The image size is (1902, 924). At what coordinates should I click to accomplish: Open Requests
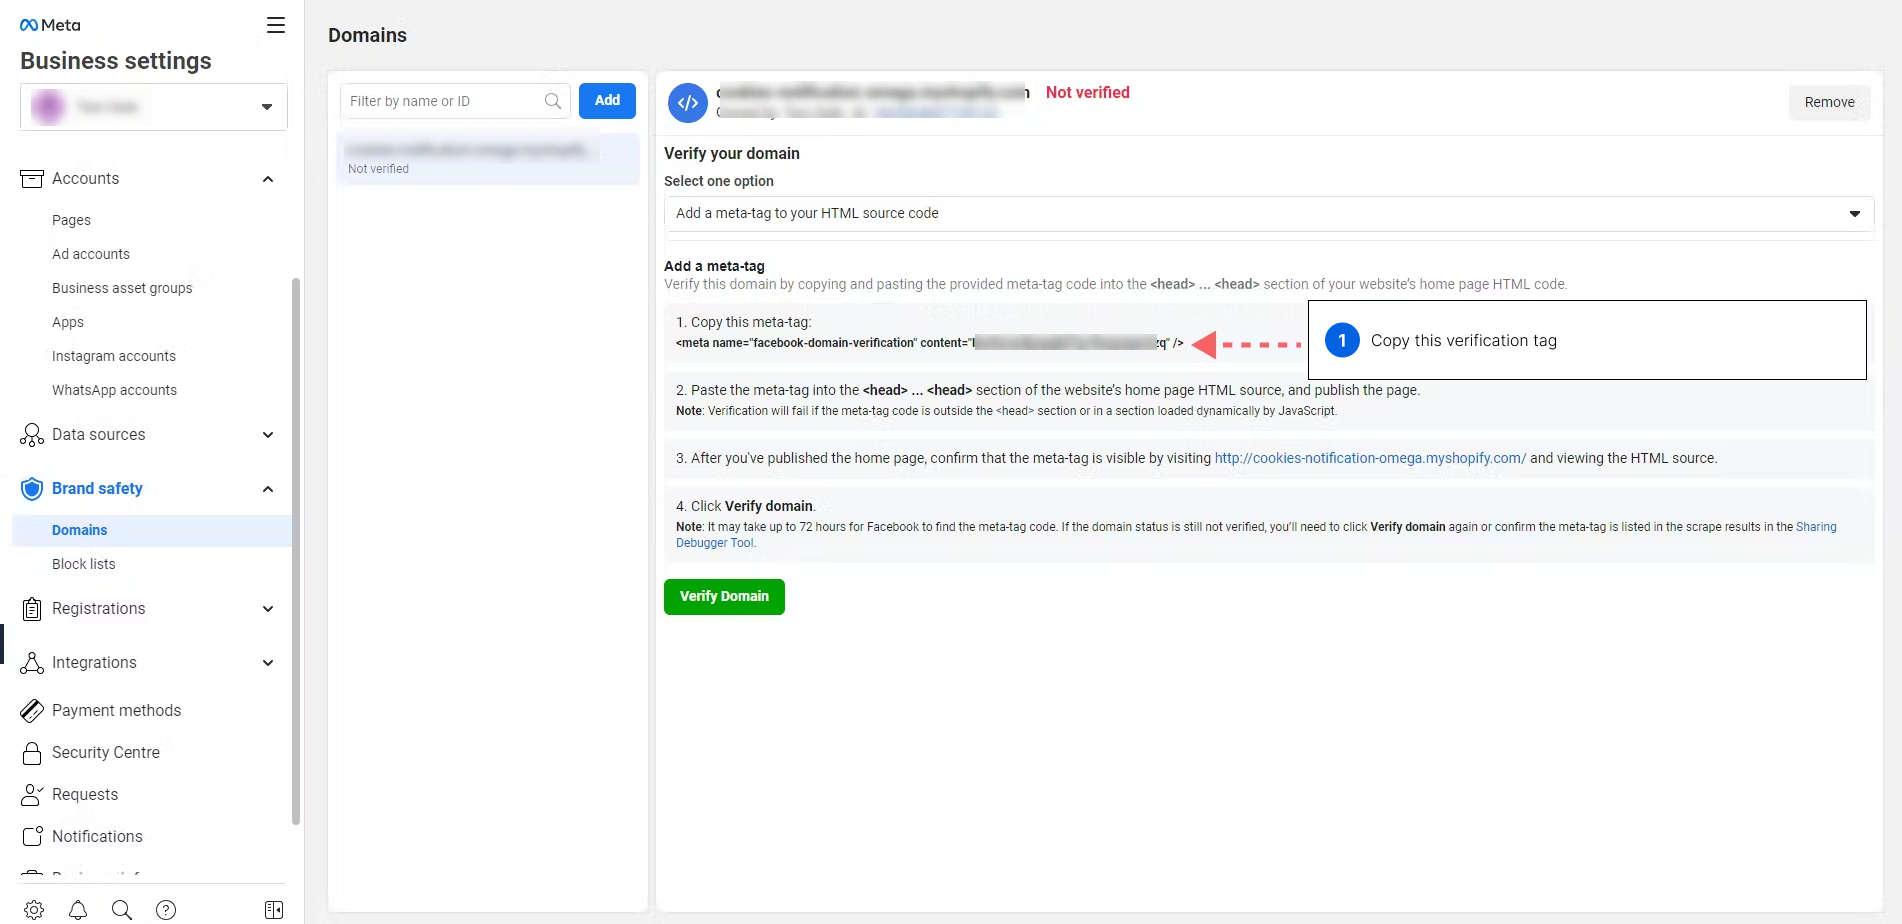[85, 795]
